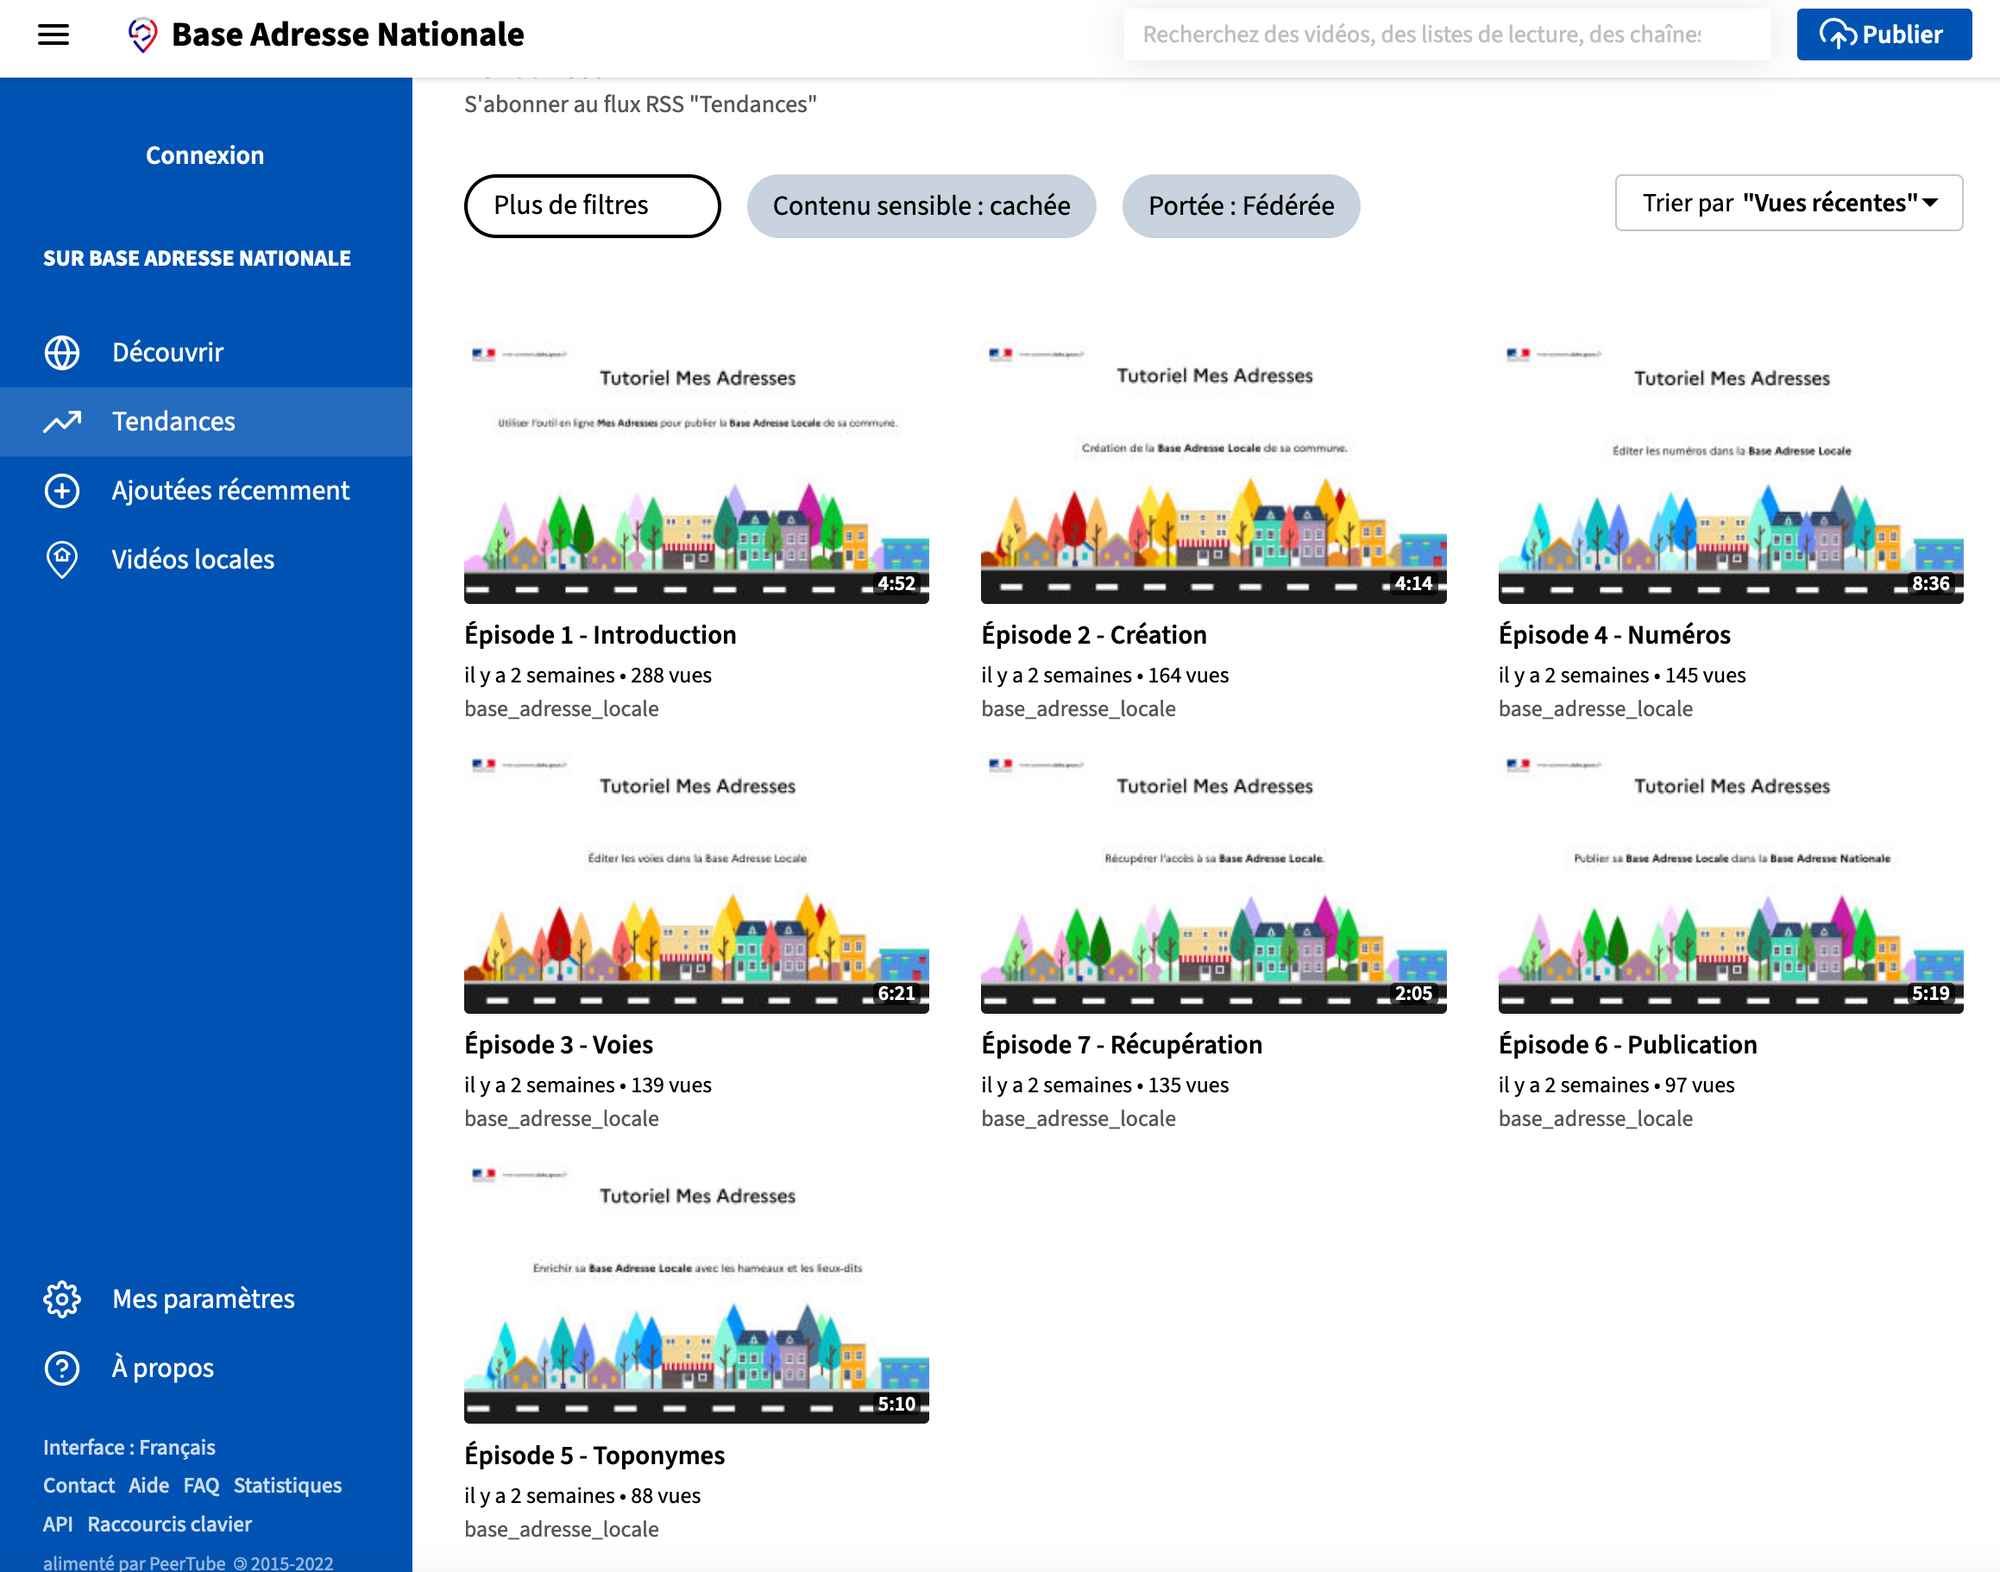This screenshot has width=2000, height=1572.
Task: Click the 164 vues text under Épisode 2
Action: (x=1188, y=676)
